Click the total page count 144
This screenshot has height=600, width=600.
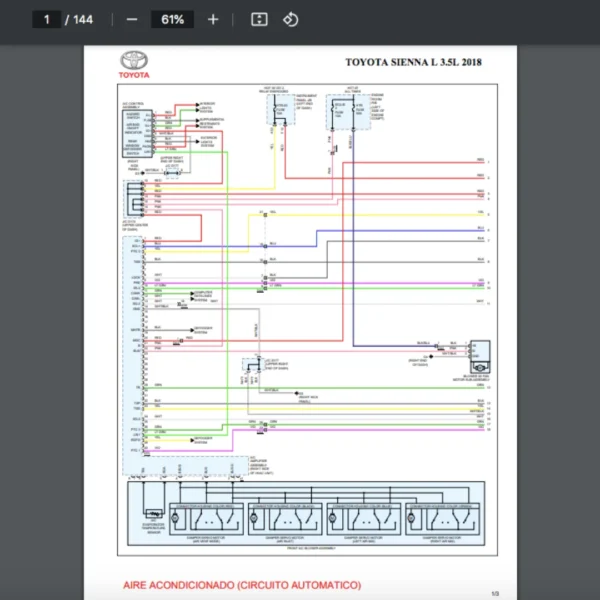(x=82, y=20)
